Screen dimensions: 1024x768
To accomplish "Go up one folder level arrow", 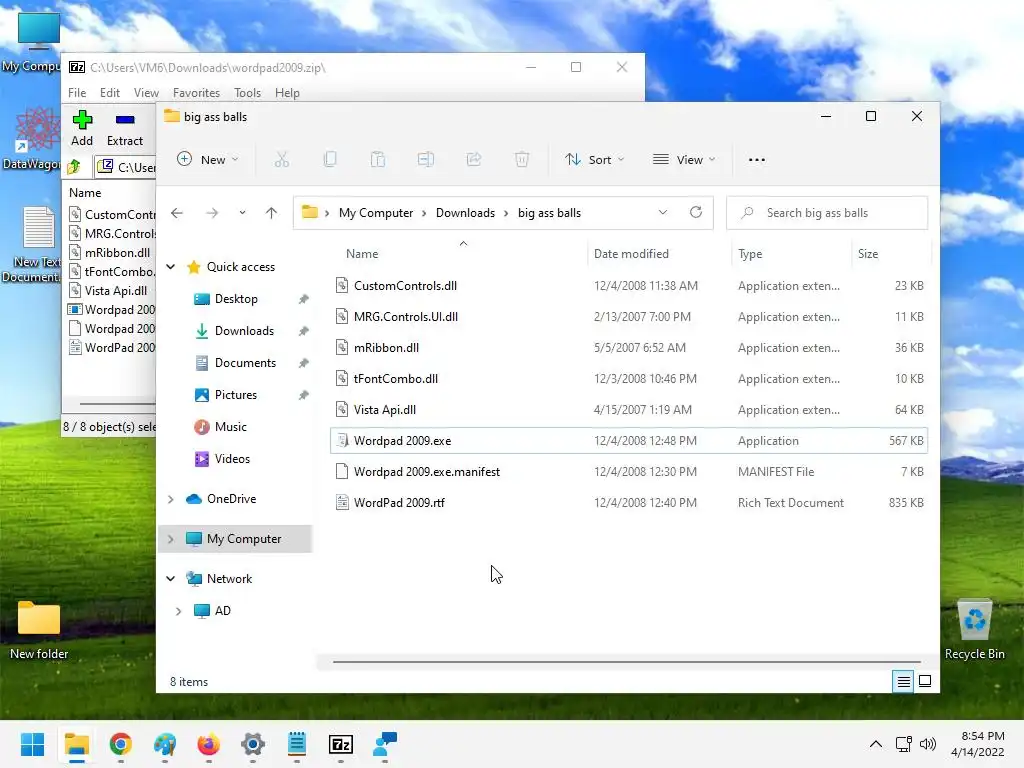I will pyautogui.click(x=271, y=213).
